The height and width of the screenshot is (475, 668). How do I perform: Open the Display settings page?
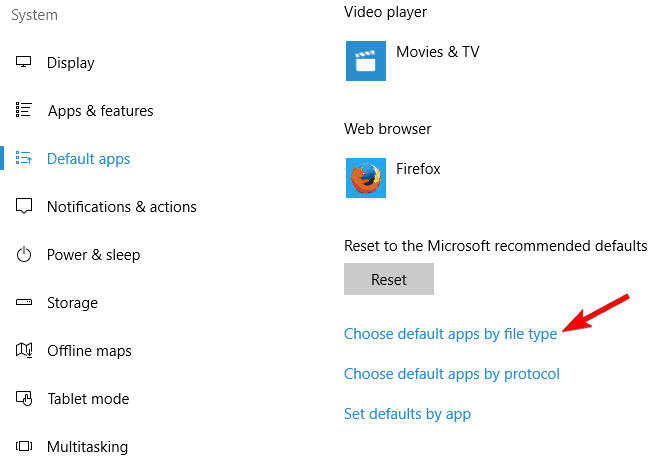(71, 63)
